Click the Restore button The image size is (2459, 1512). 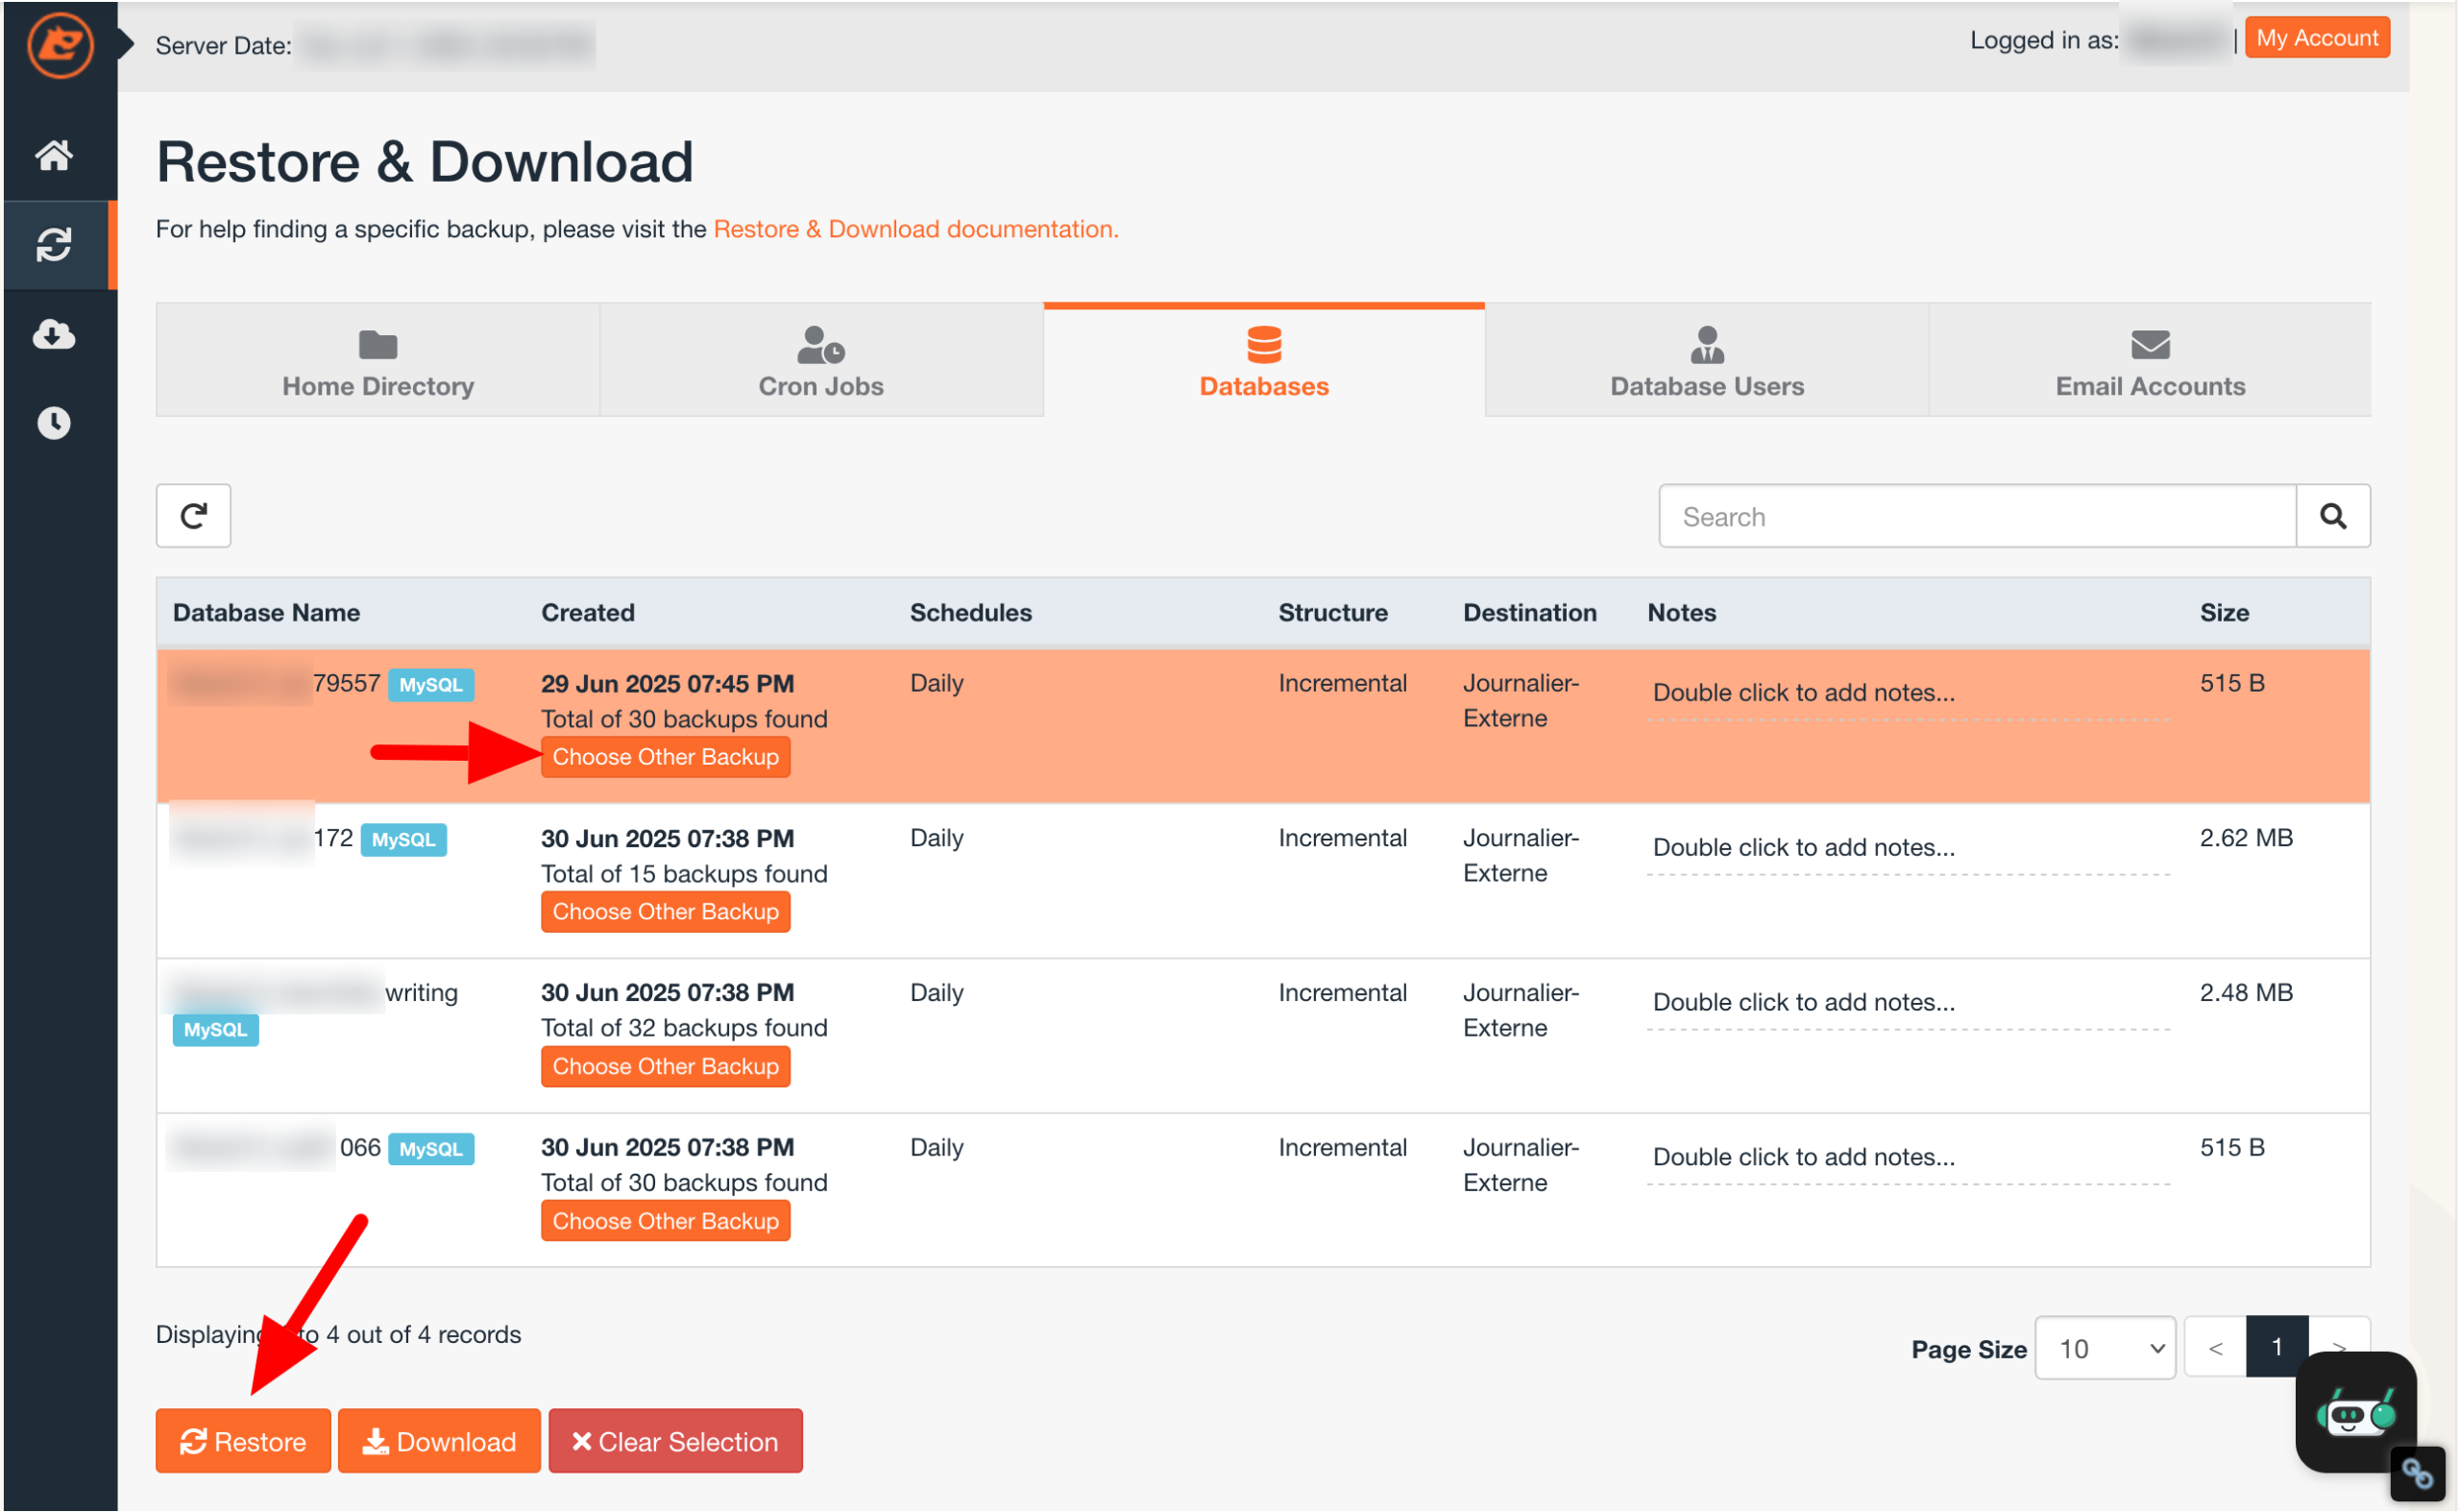(x=243, y=1441)
